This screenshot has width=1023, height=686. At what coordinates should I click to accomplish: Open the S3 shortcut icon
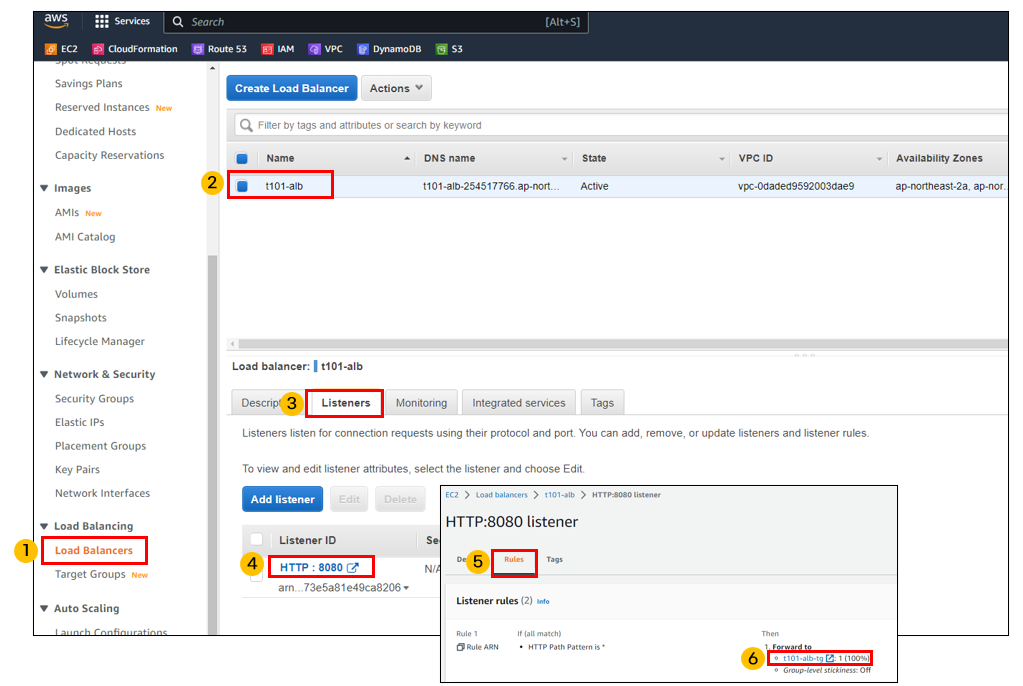[442, 49]
